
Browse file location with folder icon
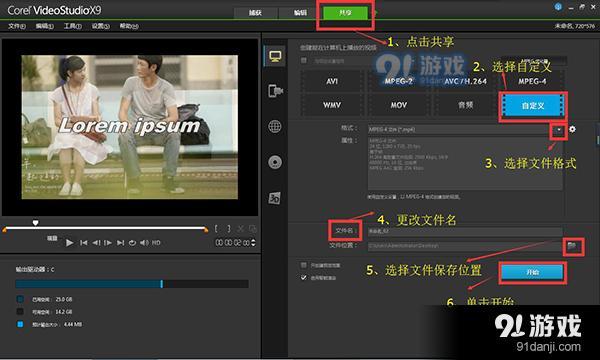(x=572, y=246)
